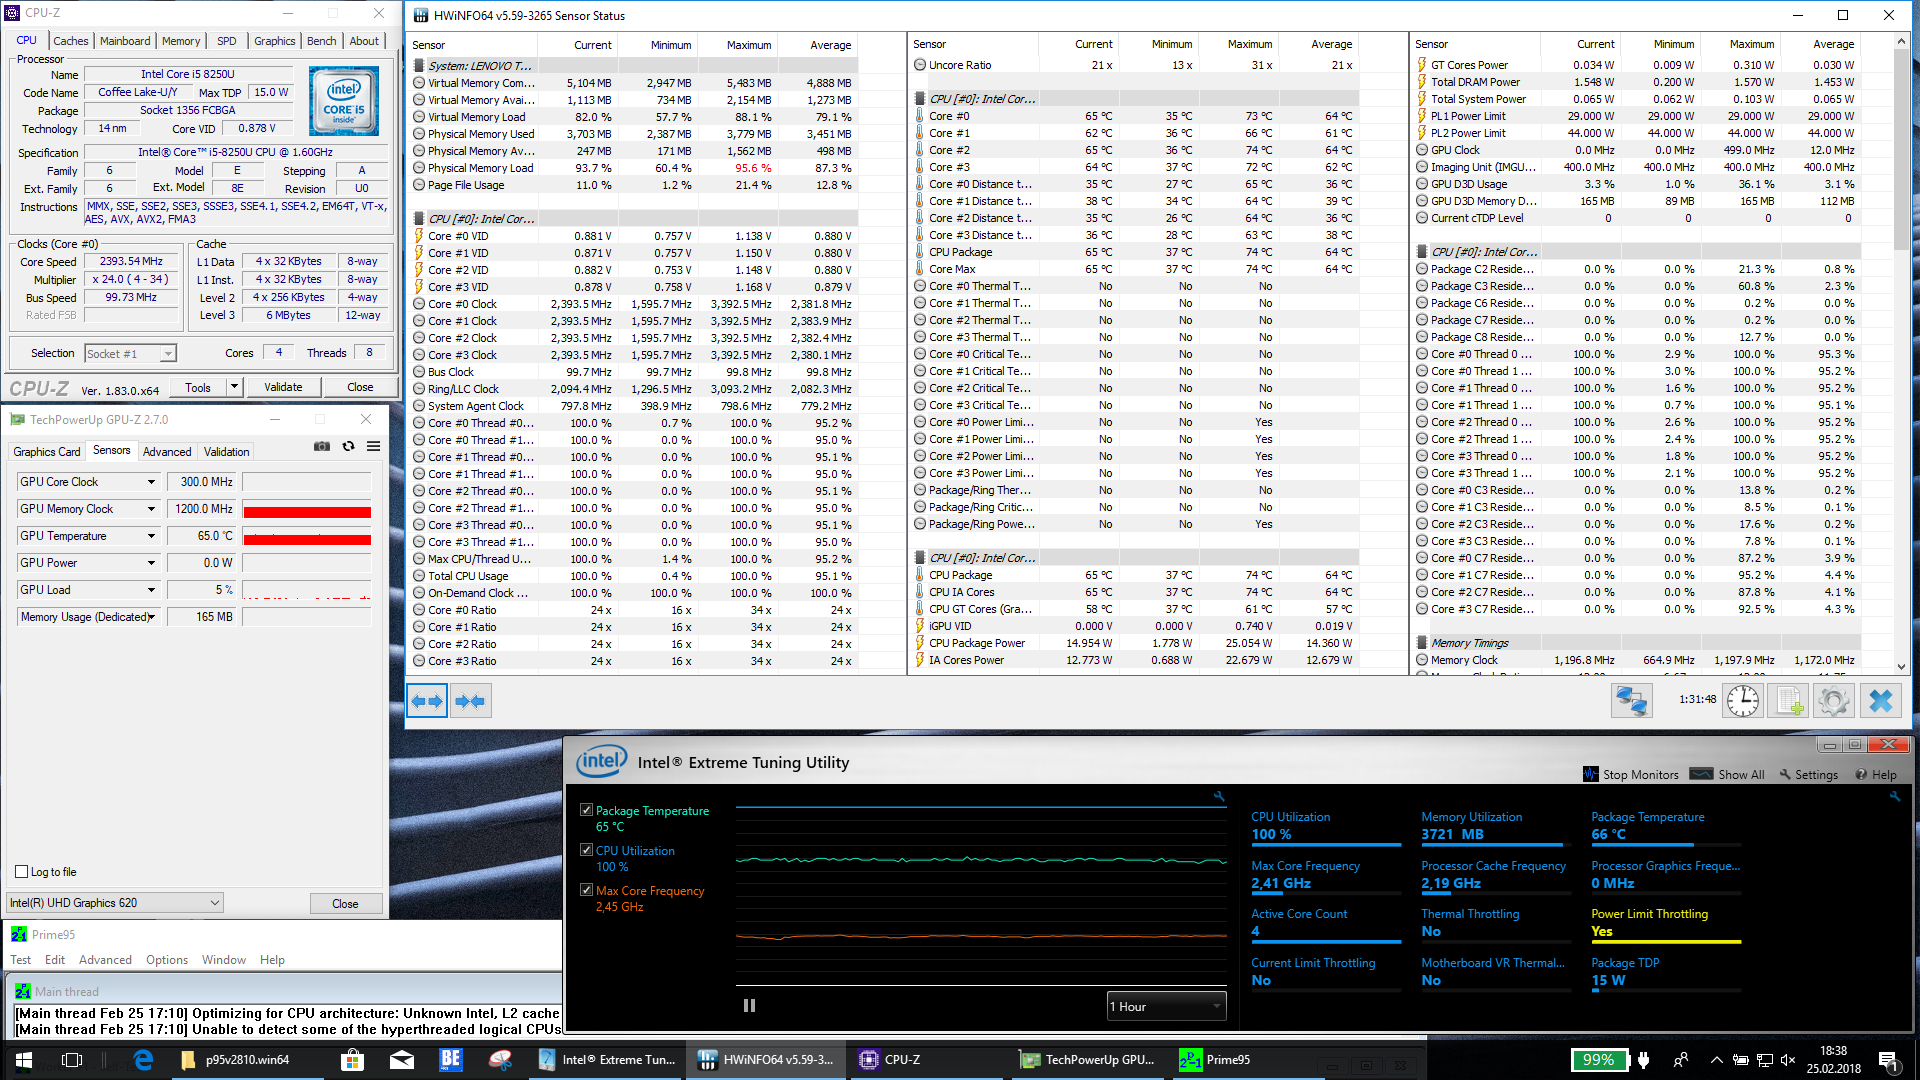Viewport: 1920px width, 1080px height.
Task: Click Validate button in CPU-Z
Action: [283, 387]
